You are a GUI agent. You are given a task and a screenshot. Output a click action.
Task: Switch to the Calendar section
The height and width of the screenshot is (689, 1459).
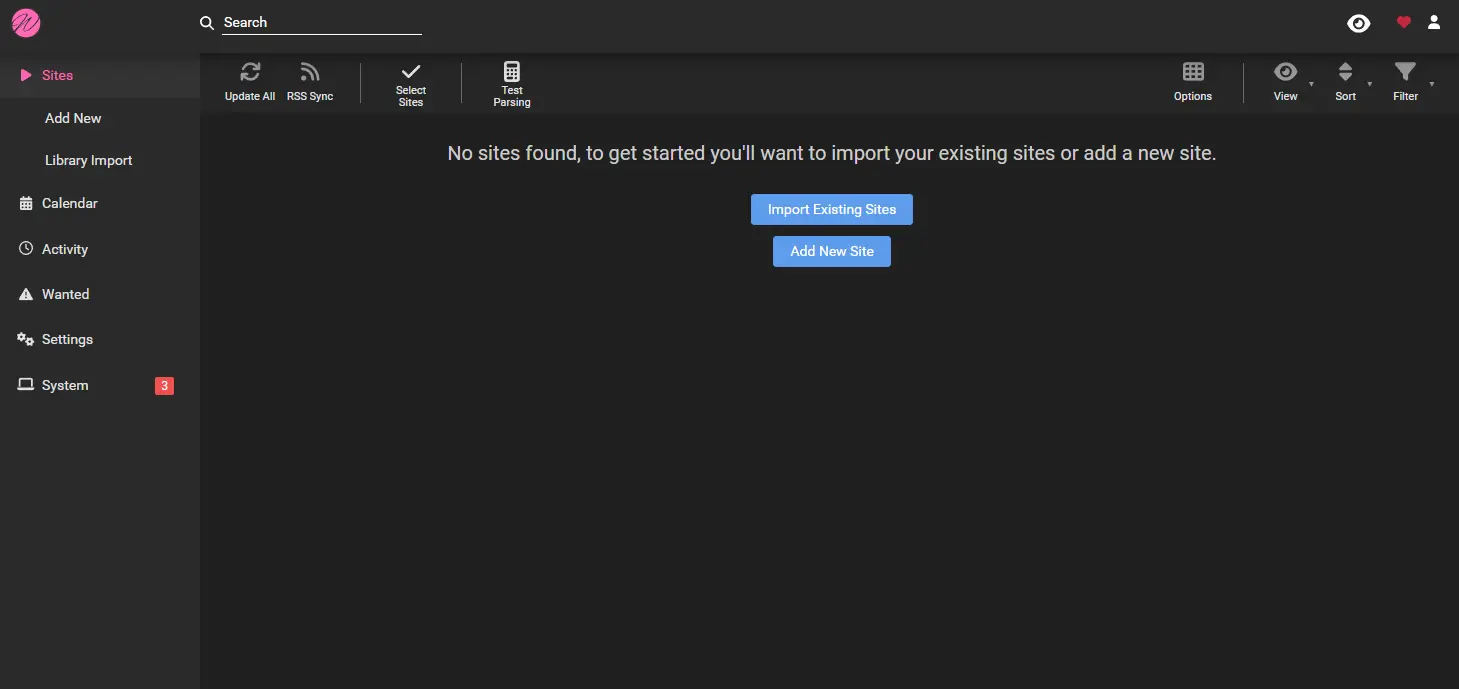click(68, 203)
